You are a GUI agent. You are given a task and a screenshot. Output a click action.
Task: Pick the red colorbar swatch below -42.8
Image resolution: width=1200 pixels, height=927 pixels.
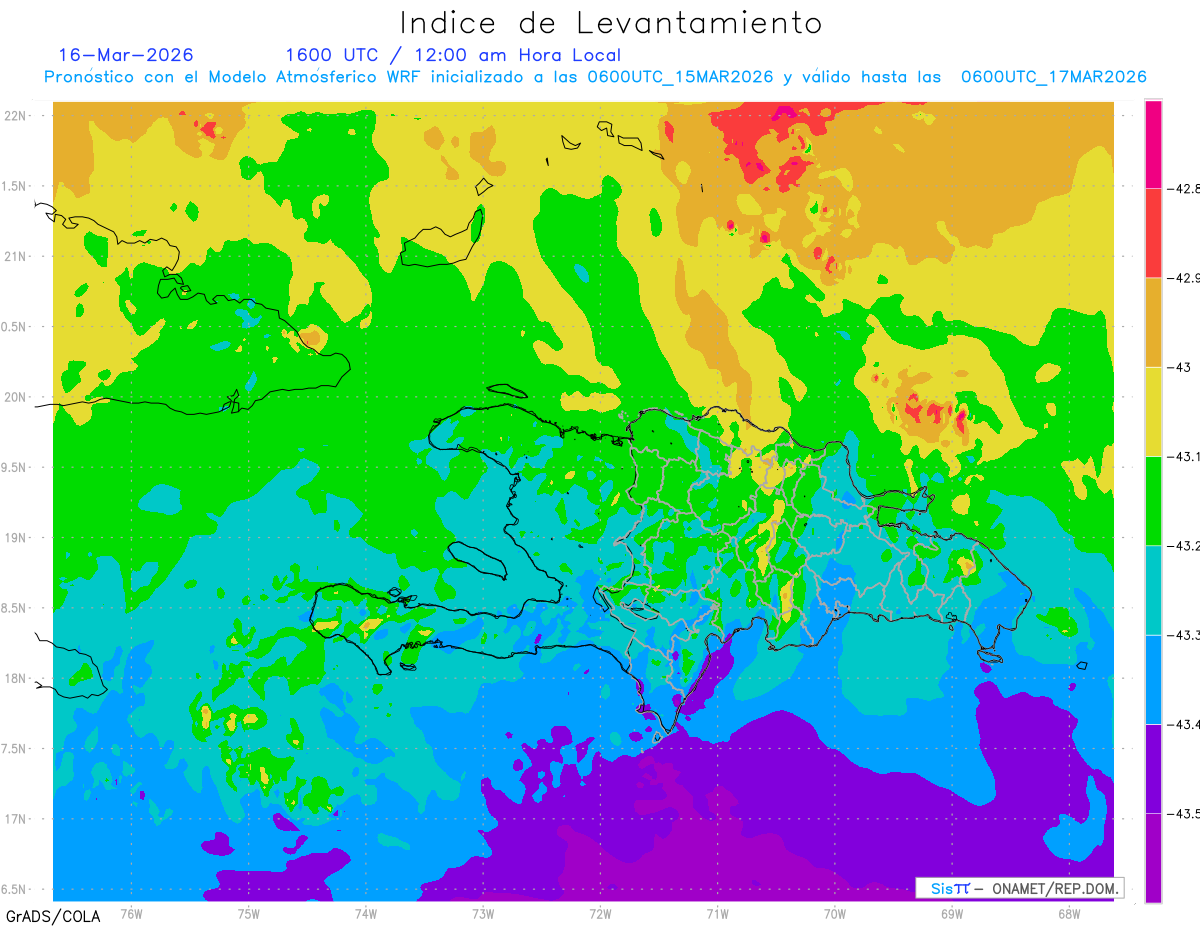(1153, 233)
